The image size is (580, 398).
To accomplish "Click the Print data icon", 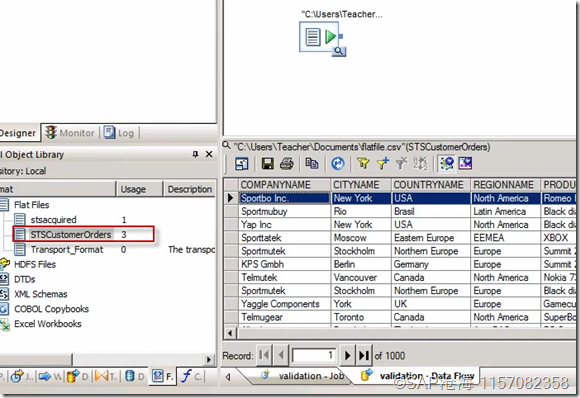I will point(287,163).
